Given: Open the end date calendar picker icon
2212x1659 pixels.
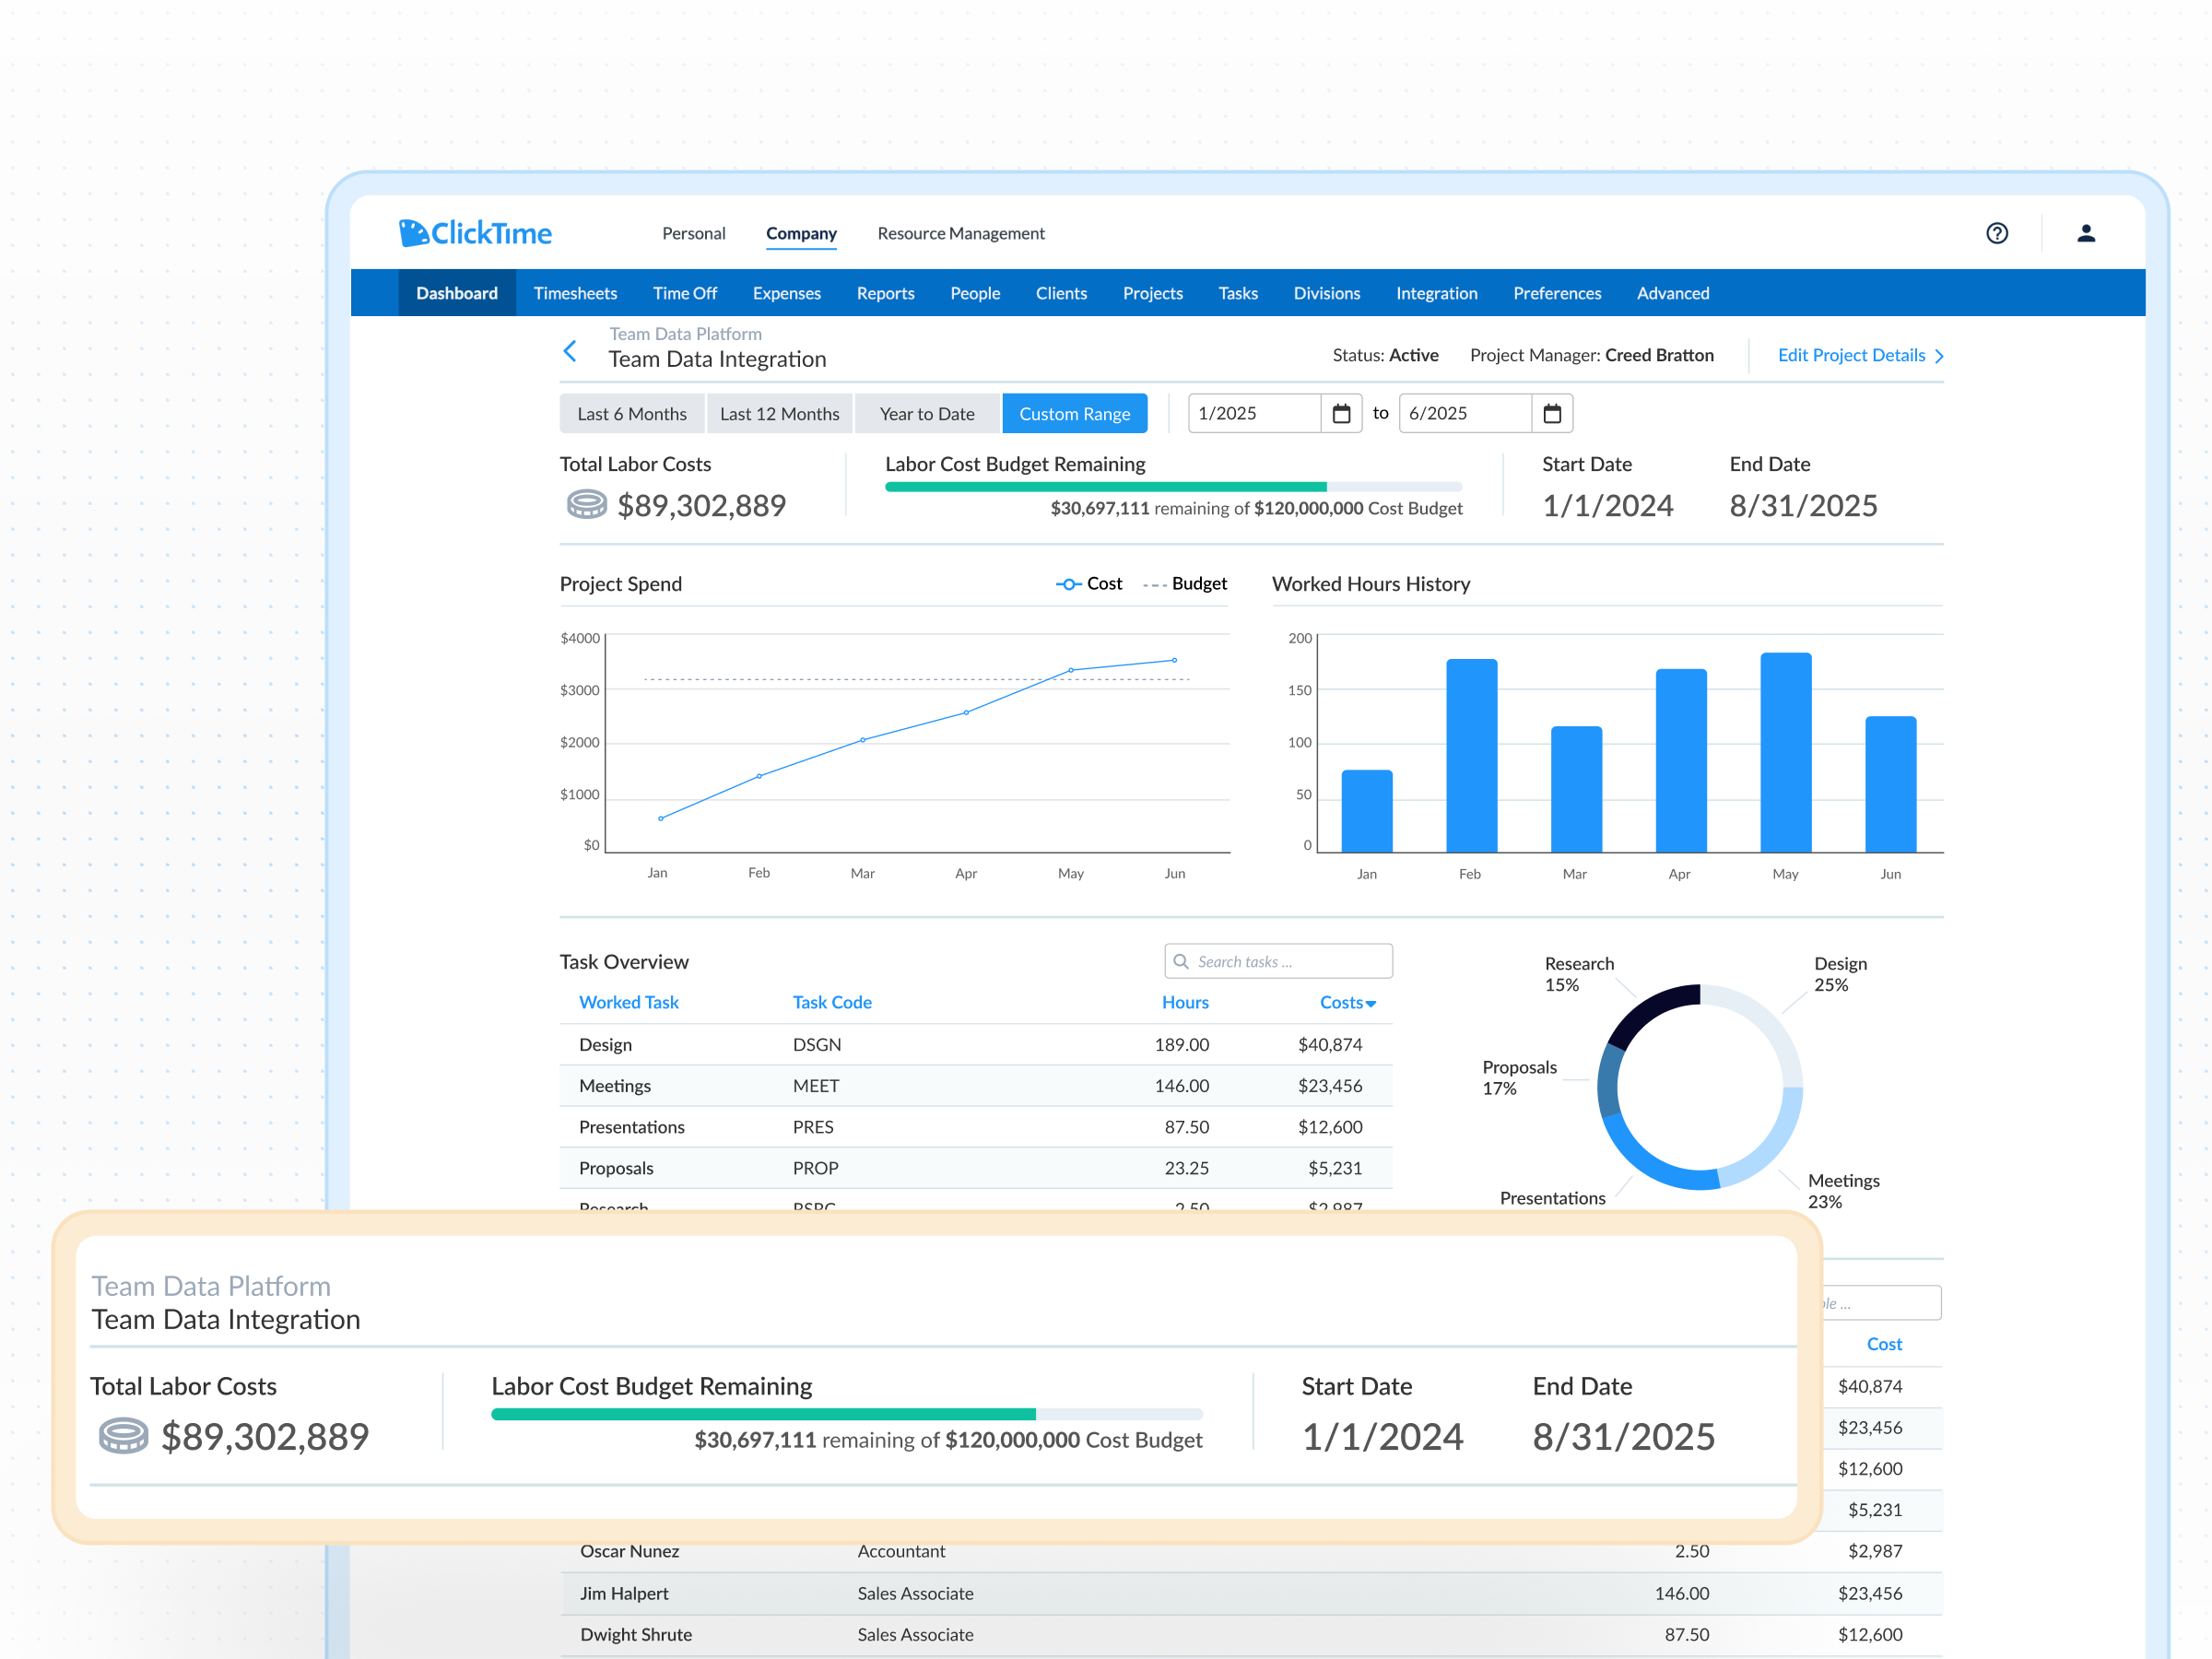Looking at the screenshot, I should tap(1551, 413).
